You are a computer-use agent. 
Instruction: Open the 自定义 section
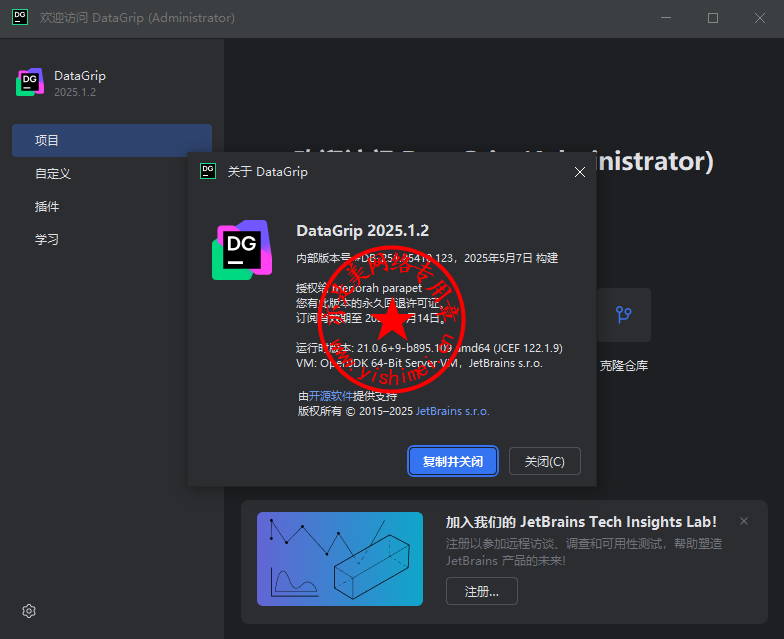[53, 174]
